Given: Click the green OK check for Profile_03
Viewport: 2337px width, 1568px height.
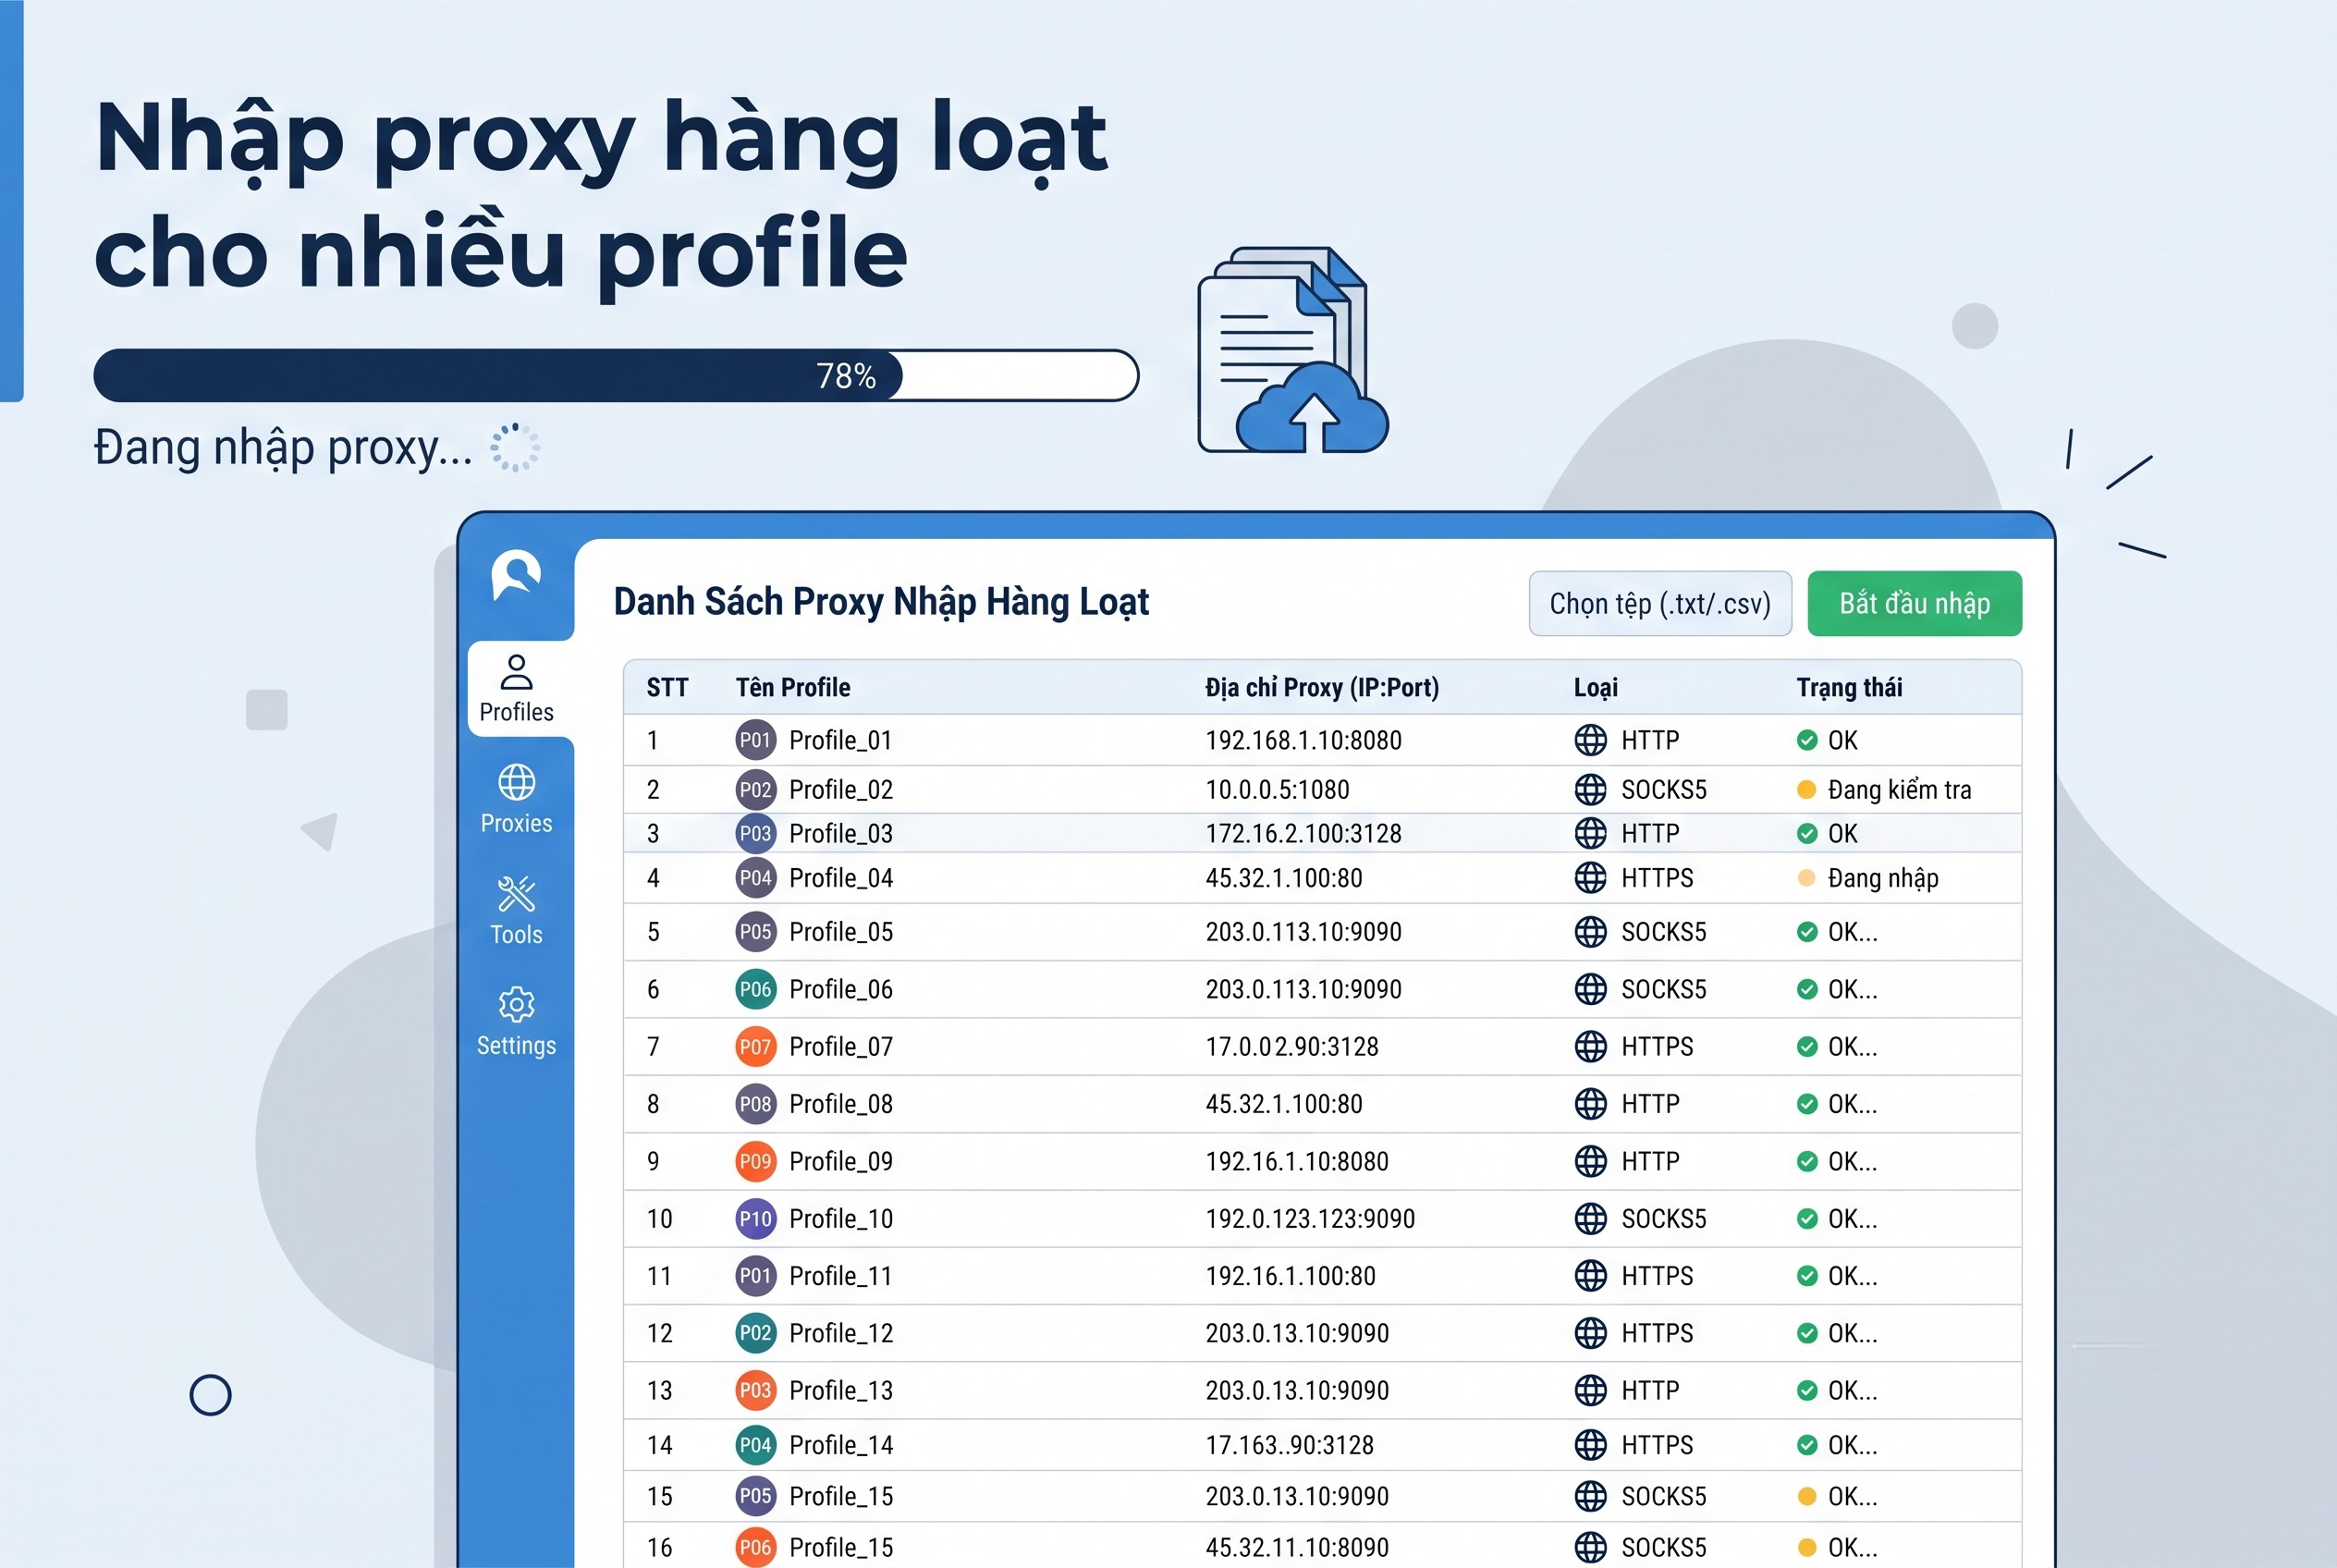Looking at the screenshot, I should tap(1806, 833).
